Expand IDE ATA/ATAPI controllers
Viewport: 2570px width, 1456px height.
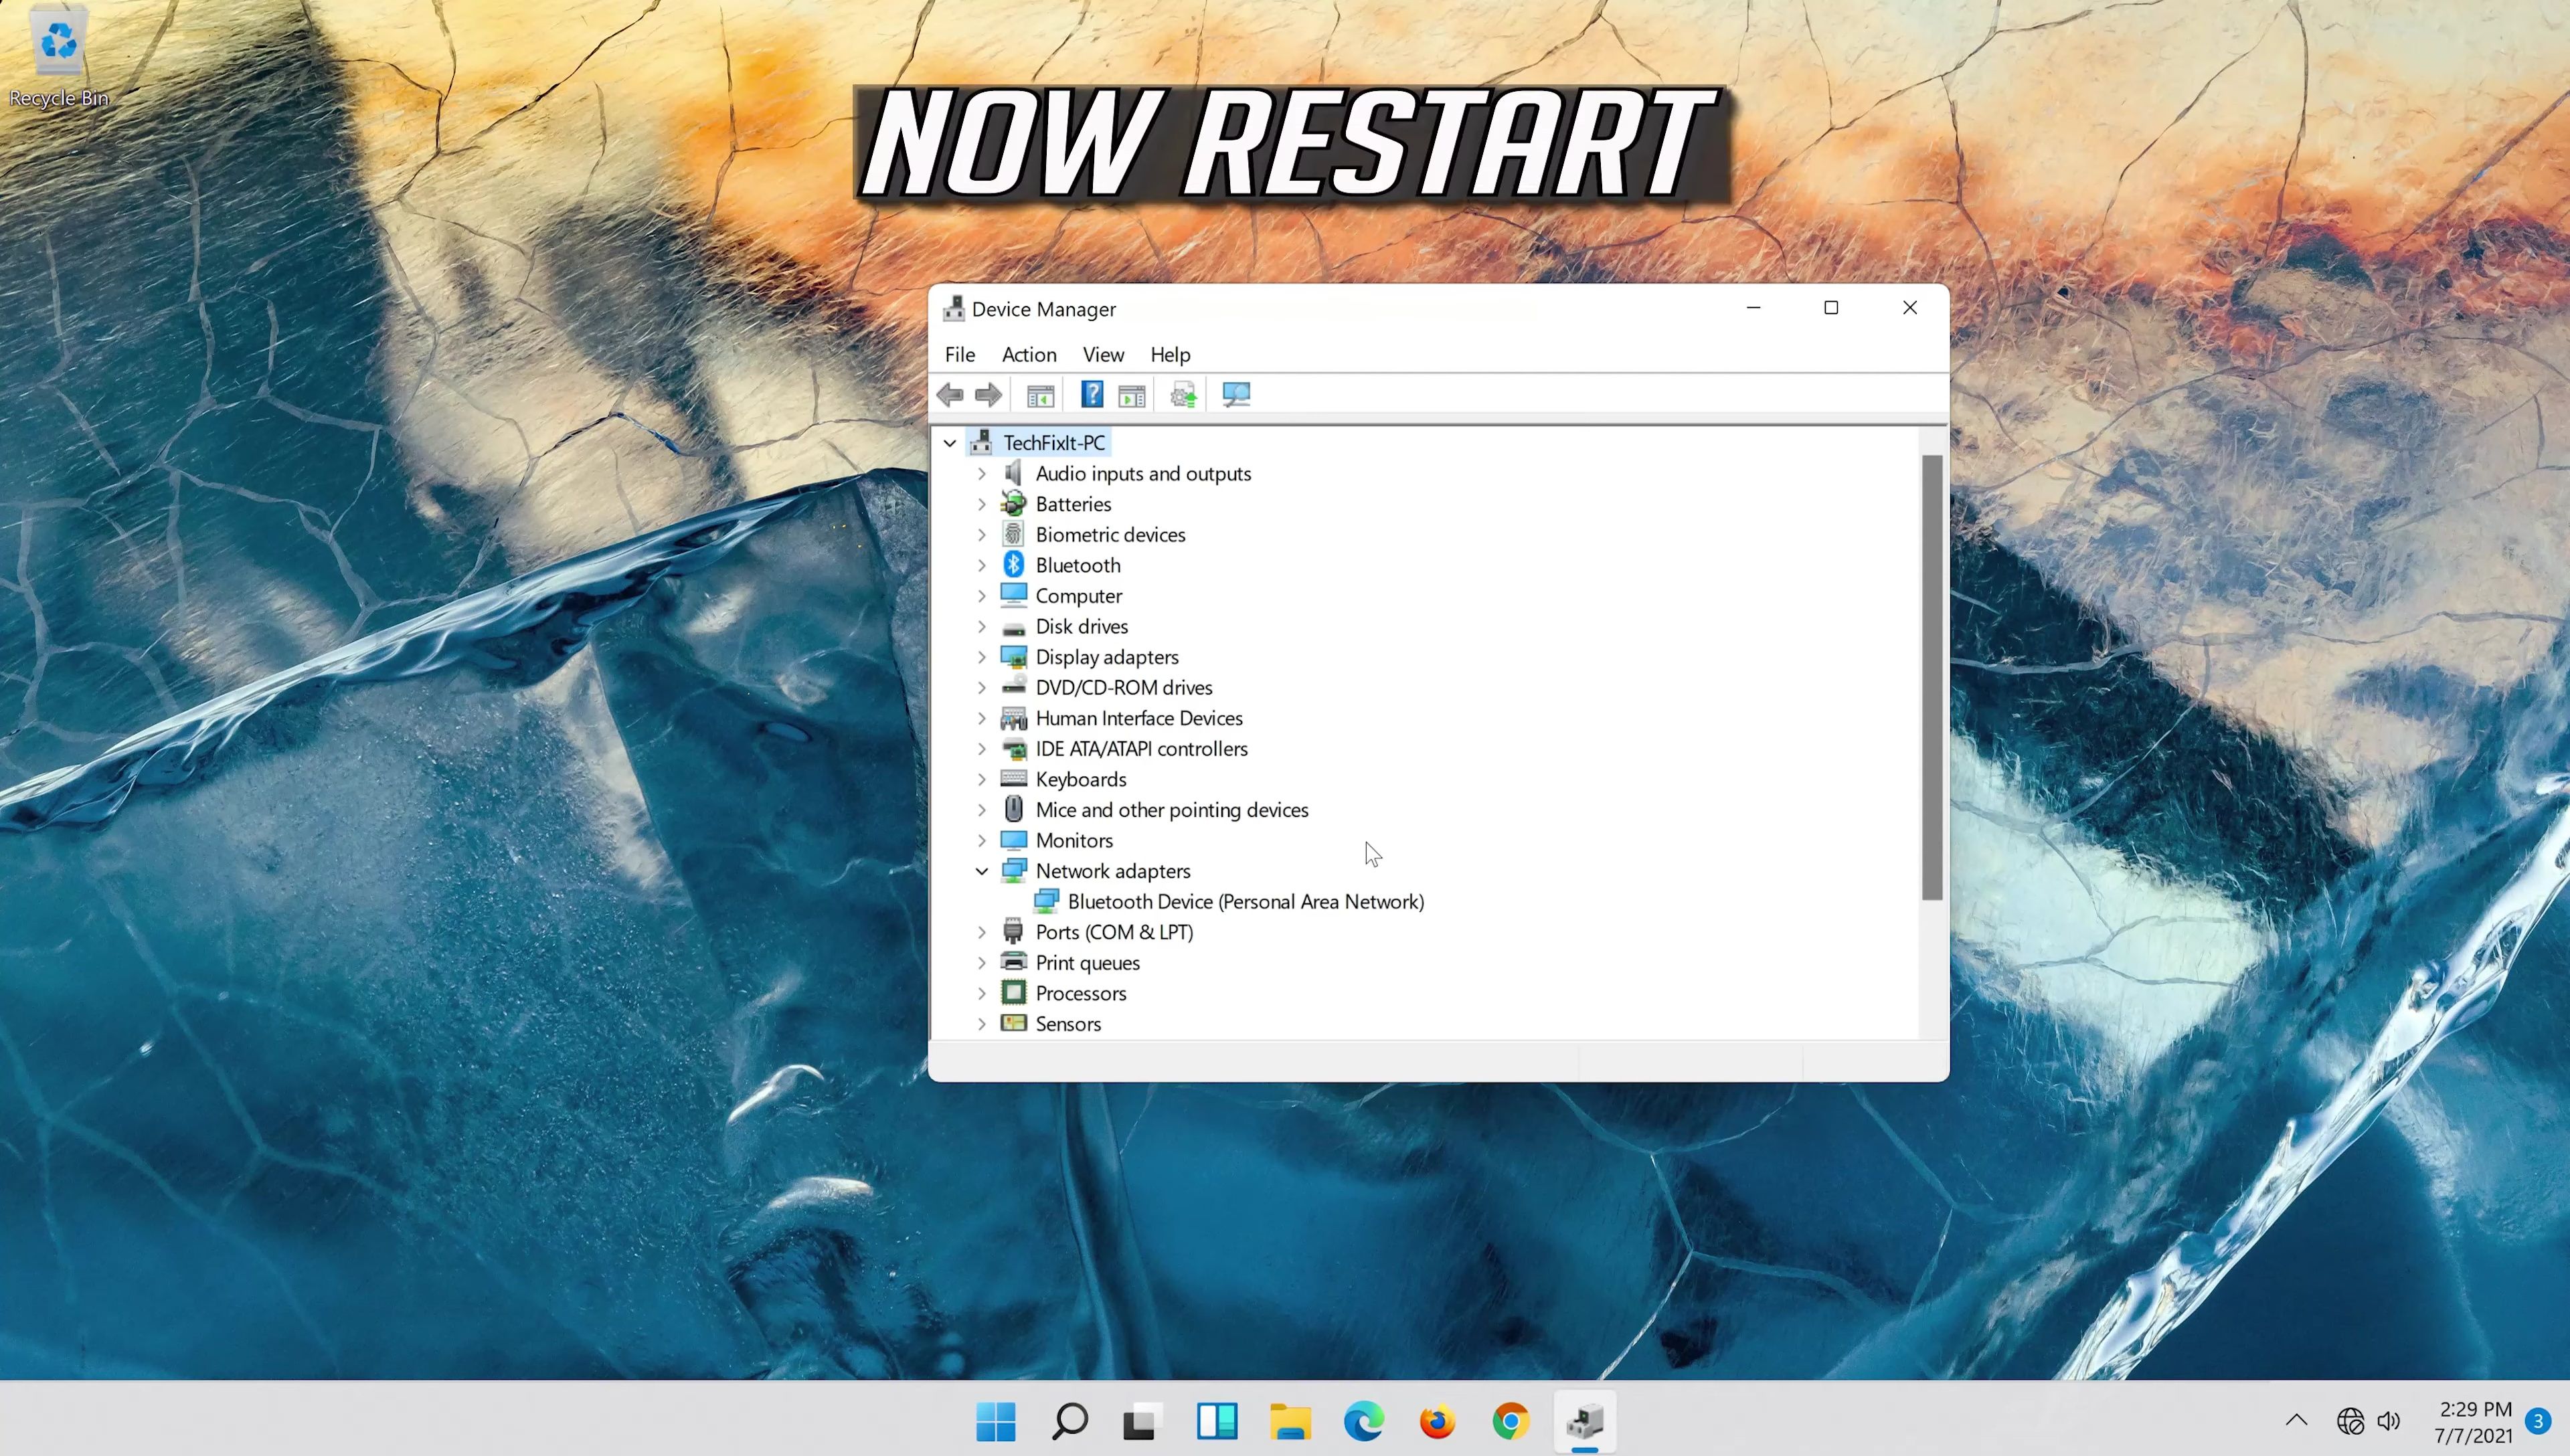pyautogui.click(x=981, y=749)
